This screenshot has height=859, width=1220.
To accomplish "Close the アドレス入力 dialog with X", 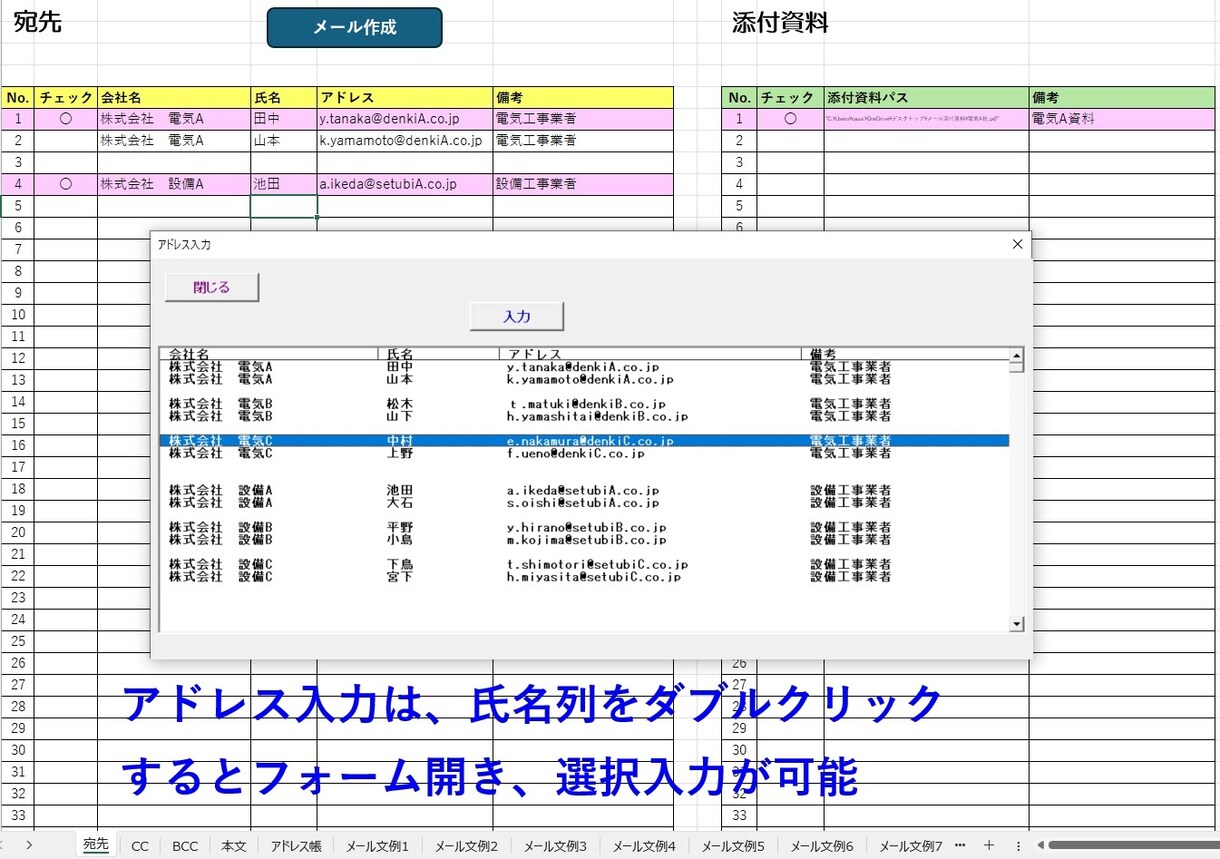I will click(x=1018, y=244).
